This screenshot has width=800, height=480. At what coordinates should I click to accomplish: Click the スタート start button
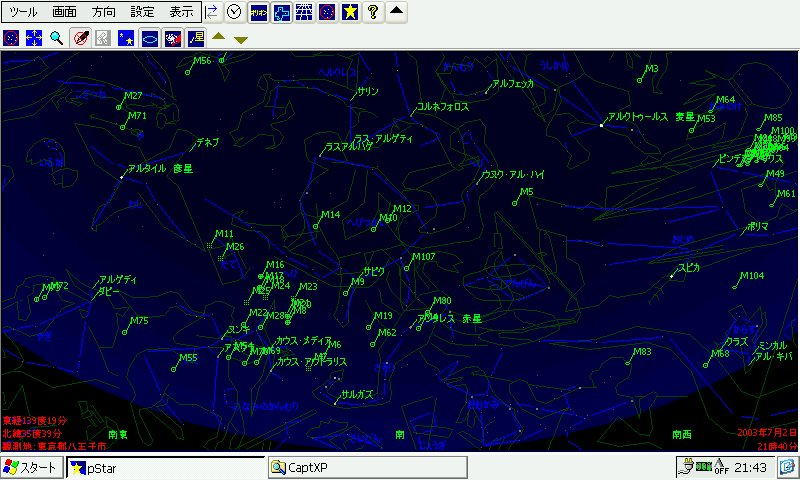pyautogui.click(x=32, y=467)
